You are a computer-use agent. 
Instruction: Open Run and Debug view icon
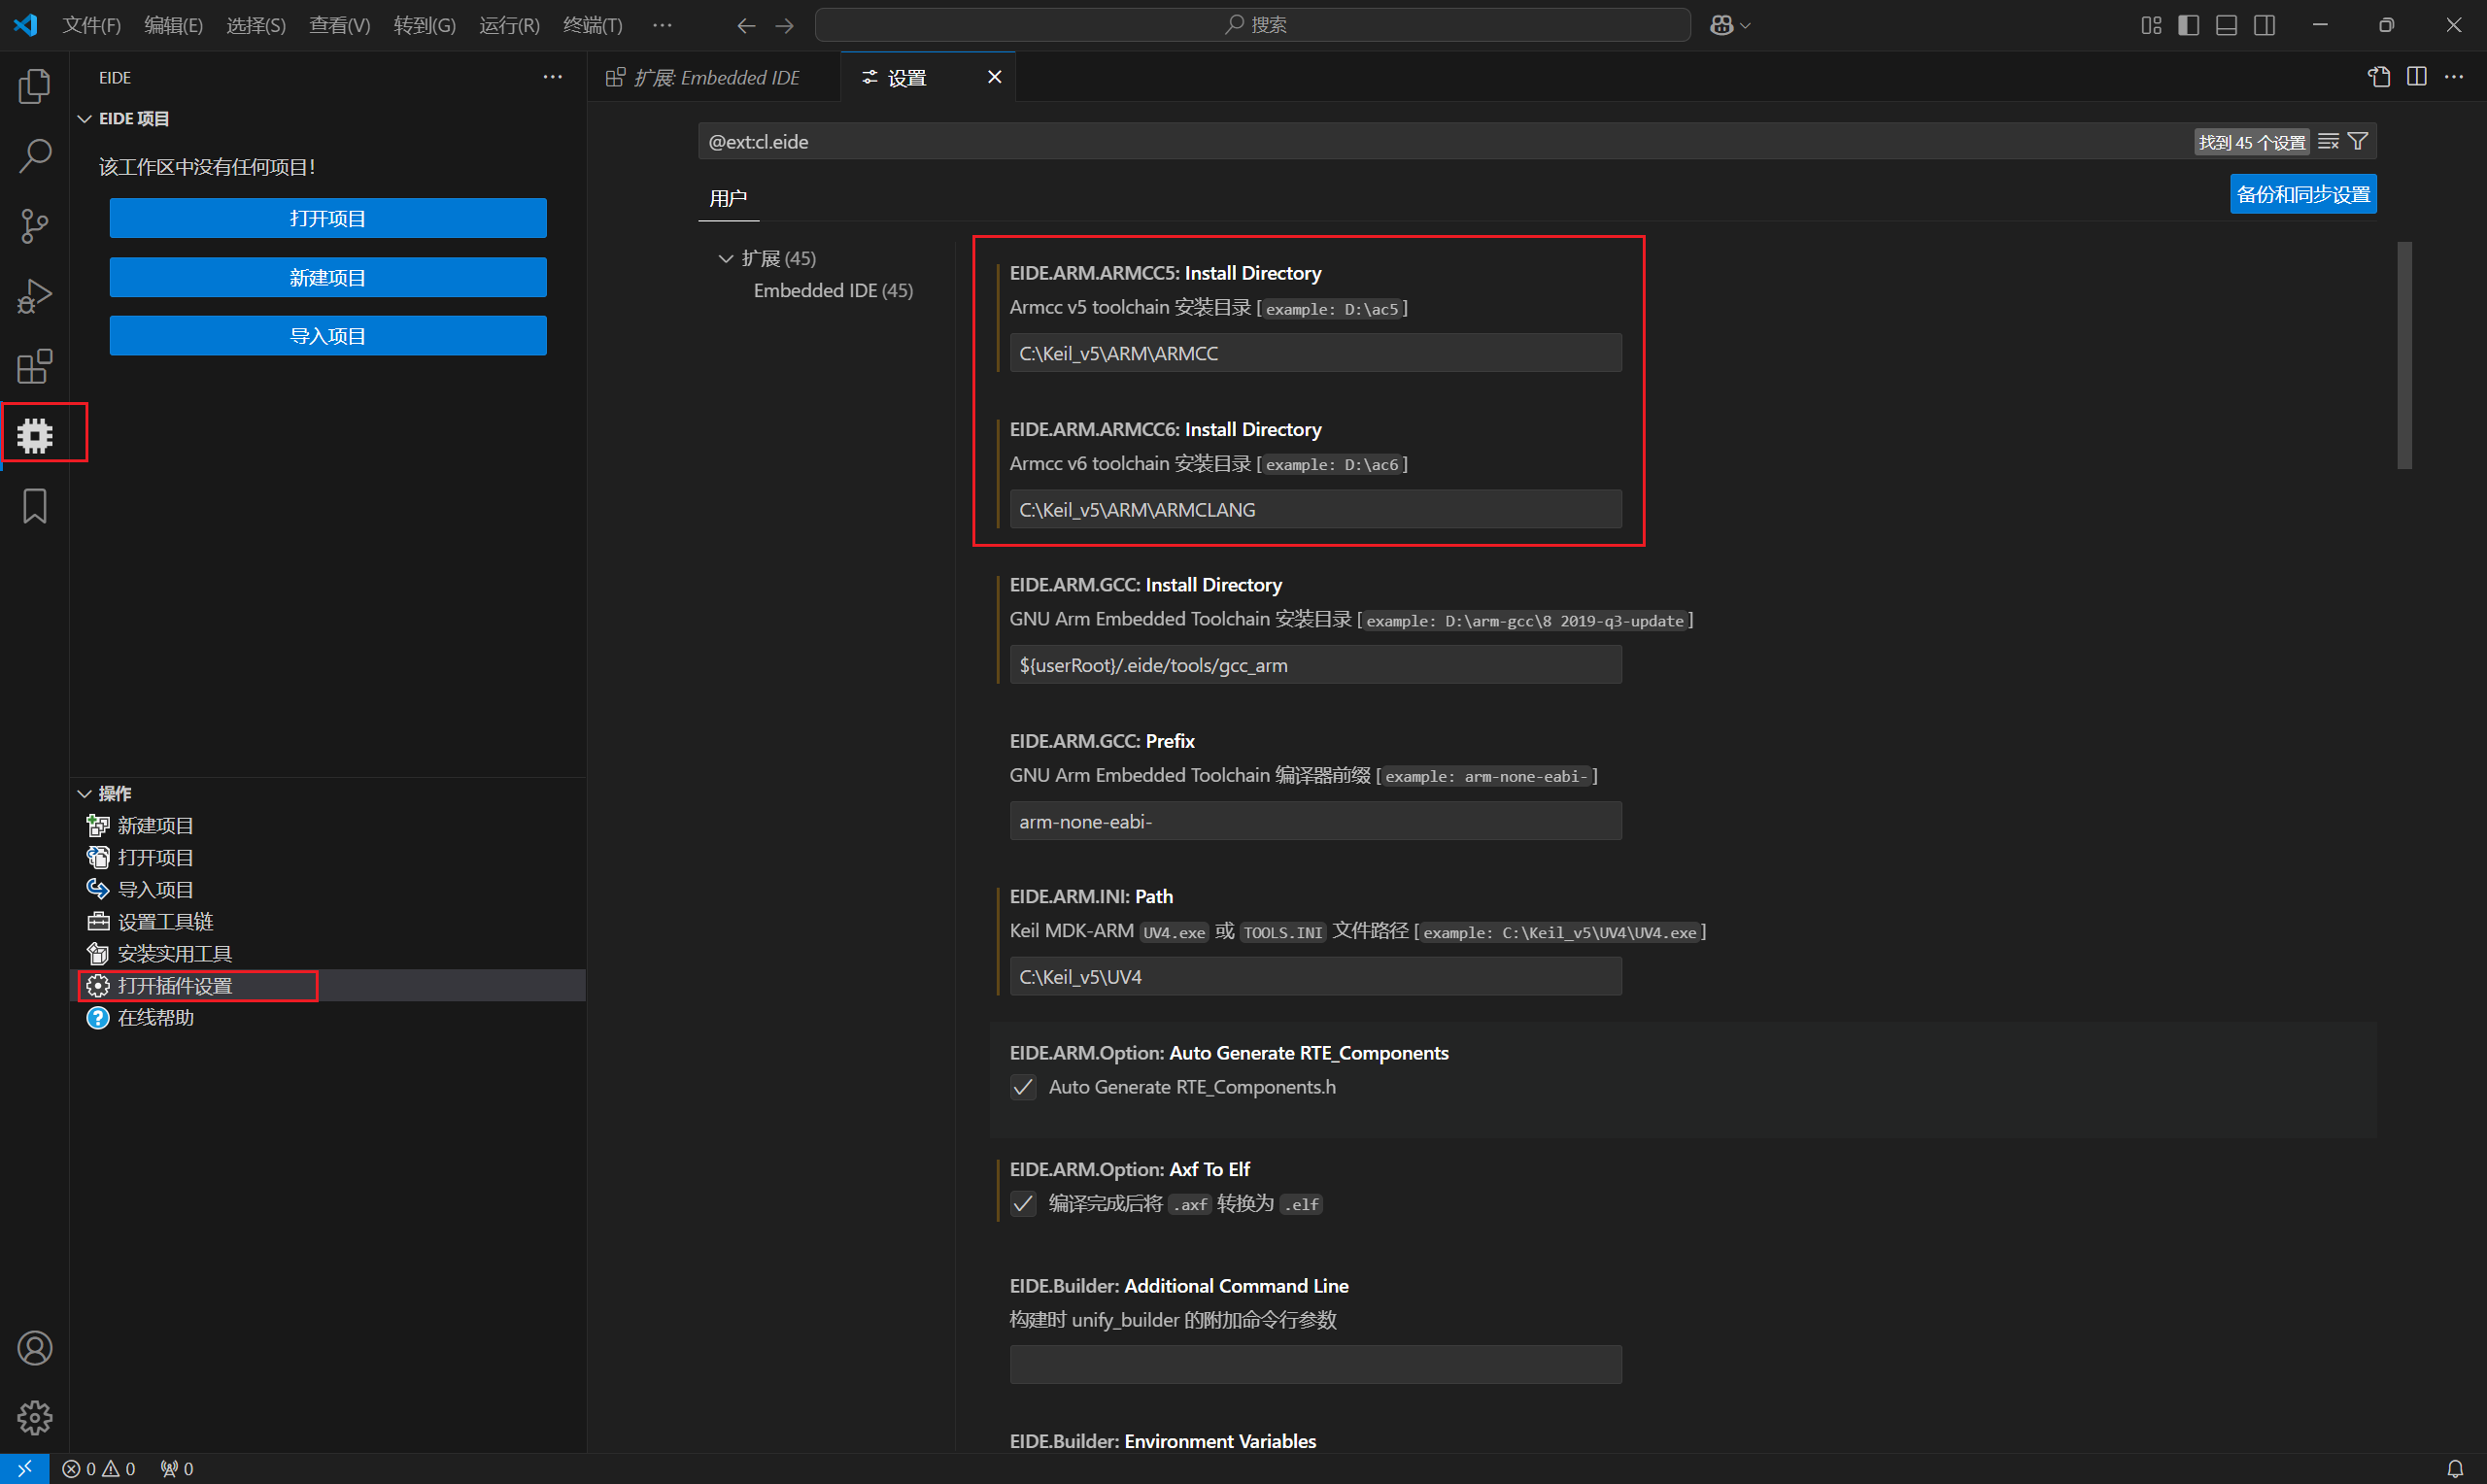click(x=35, y=296)
